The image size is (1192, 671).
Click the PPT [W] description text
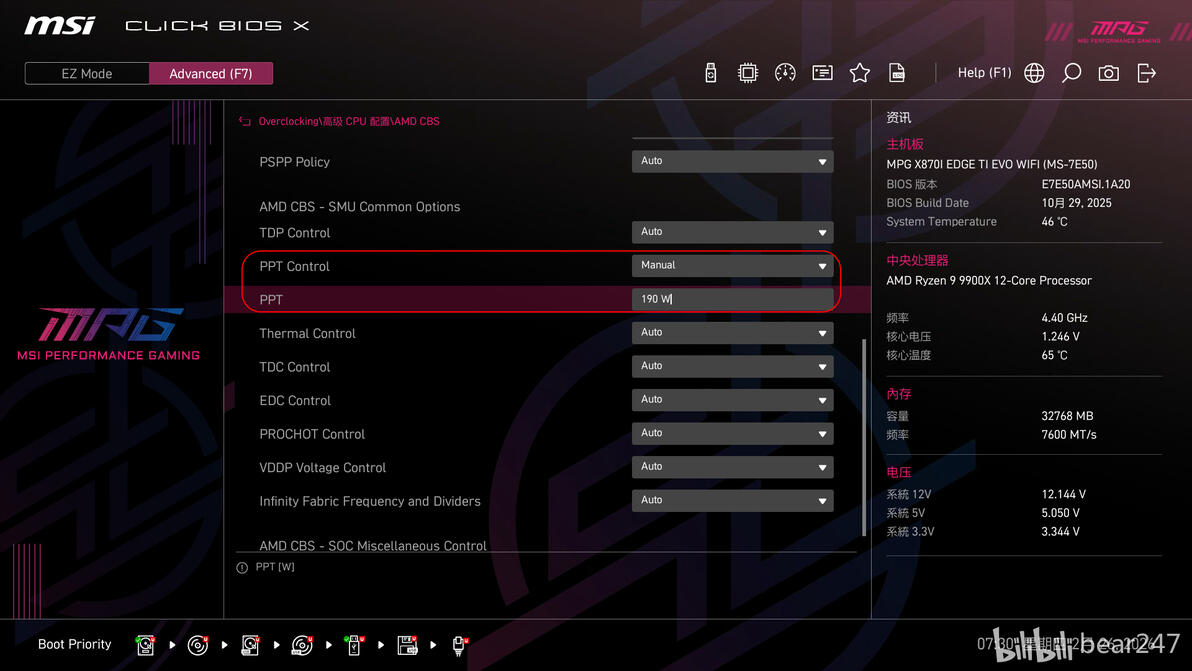coord(275,567)
